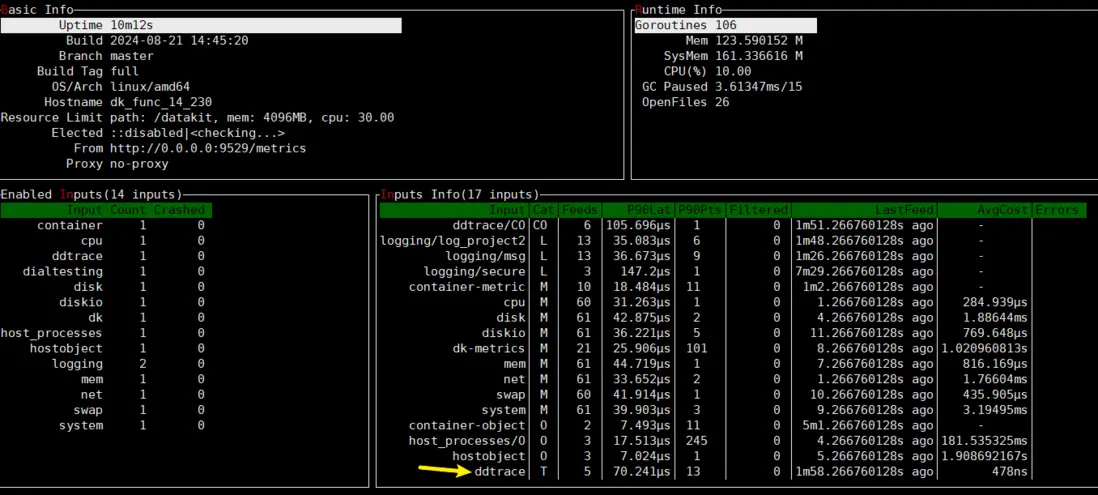The width and height of the screenshot is (1098, 495).
Task: Select the dk-metrics input row
Action: tap(488, 348)
